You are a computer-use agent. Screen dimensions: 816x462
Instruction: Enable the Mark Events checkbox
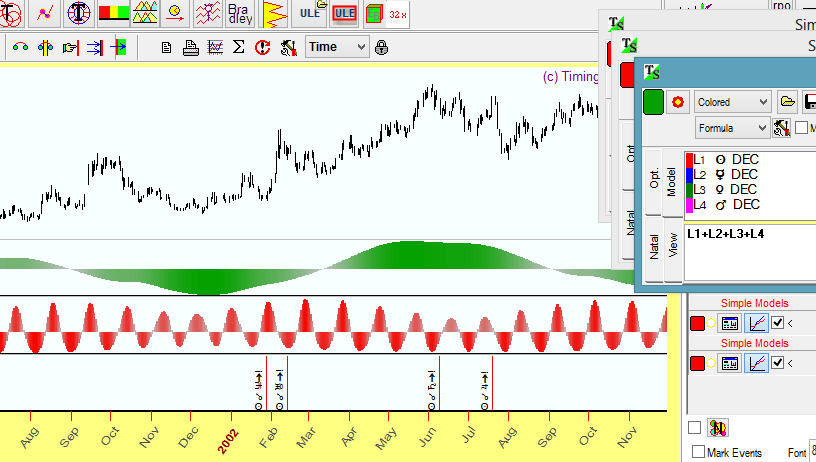pyautogui.click(x=698, y=452)
